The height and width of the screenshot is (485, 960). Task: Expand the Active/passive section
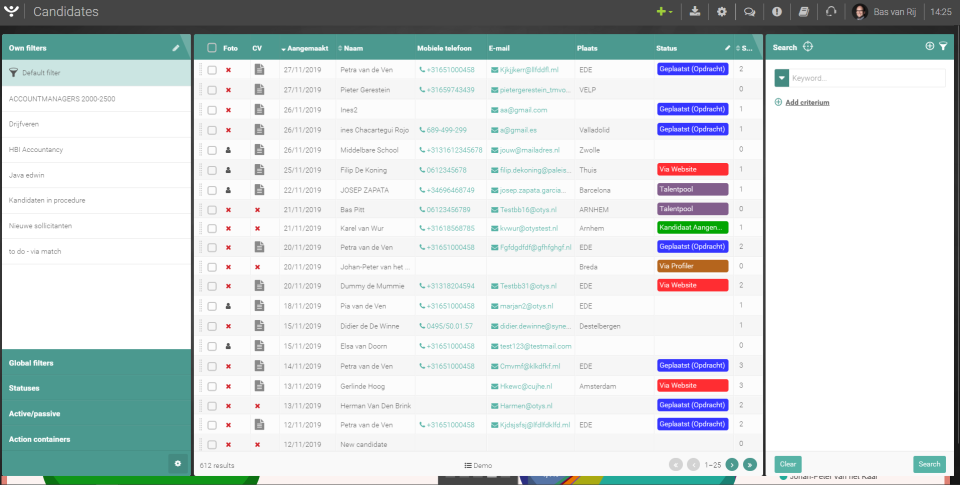pos(97,413)
